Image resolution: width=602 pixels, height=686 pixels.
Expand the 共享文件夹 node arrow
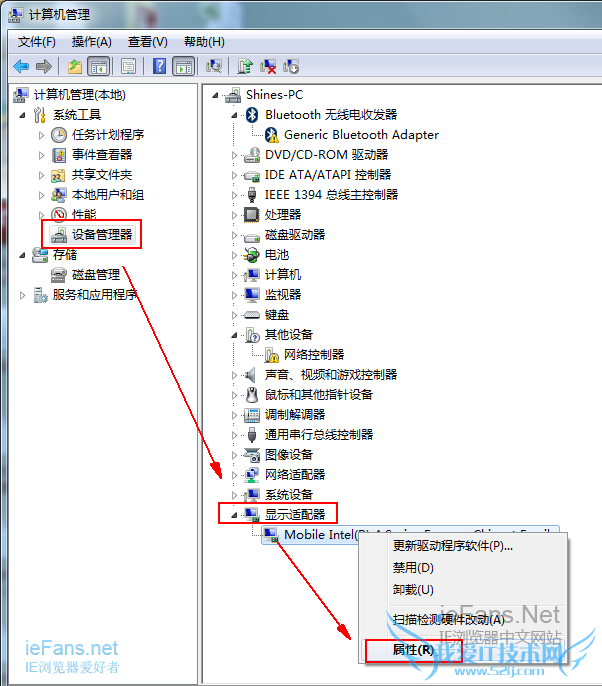(42, 175)
